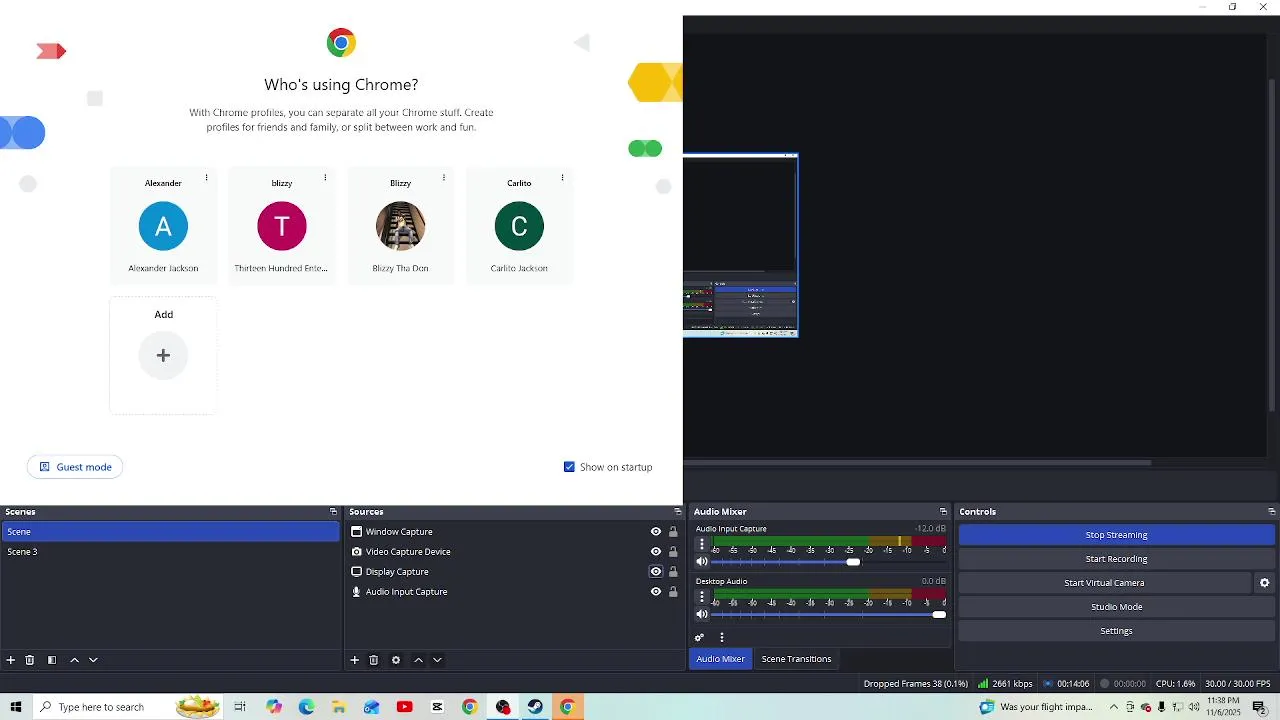The image size is (1280, 720).
Task: Select Alexander profile avatar in Chrome
Action: pyautogui.click(x=163, y=226)
